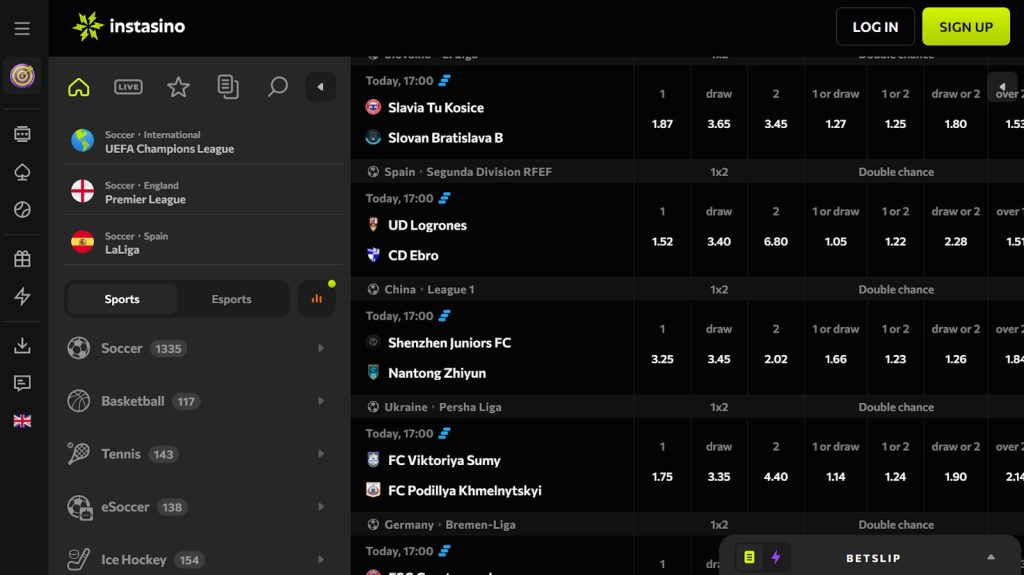Image resolution: width=1024 pixels, height=575 pixels.
Task: Open the download app icon
Action: 22,346
